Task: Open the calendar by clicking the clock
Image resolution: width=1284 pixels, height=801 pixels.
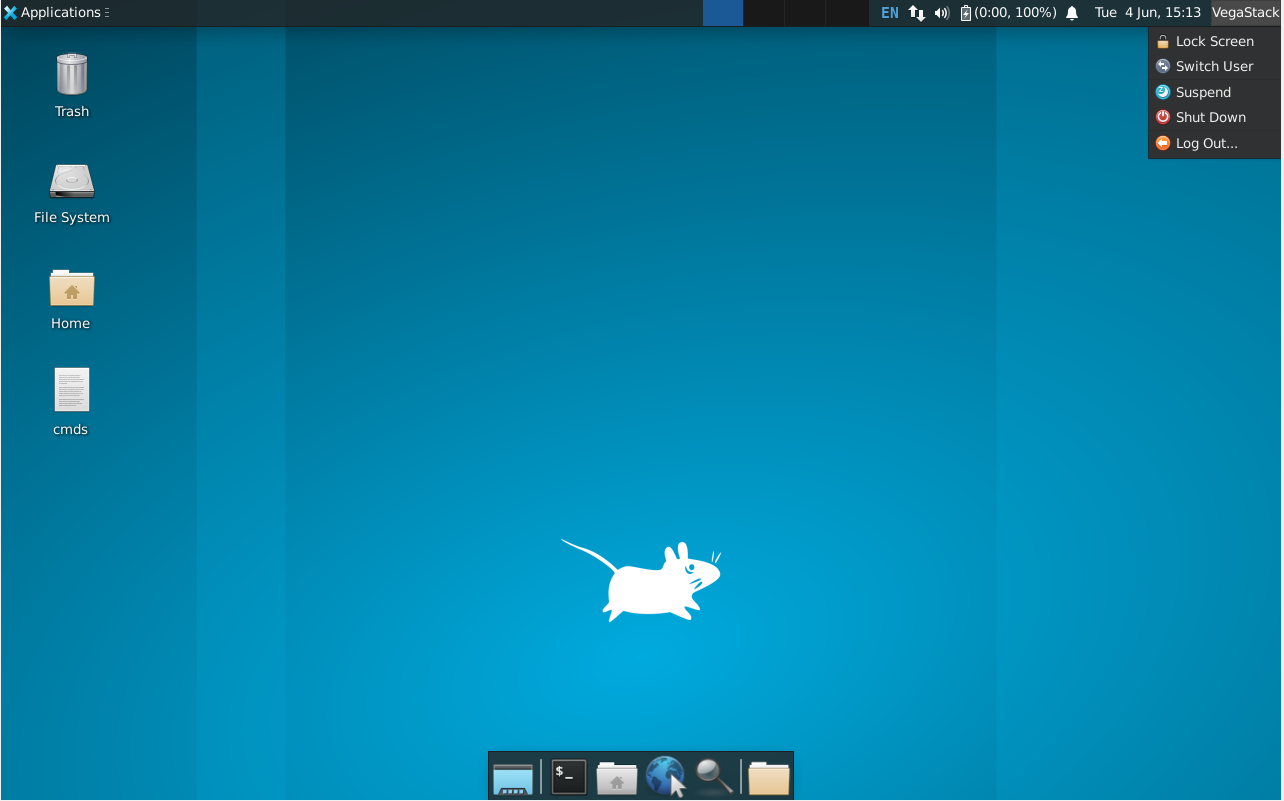Action: point(1150,12)
